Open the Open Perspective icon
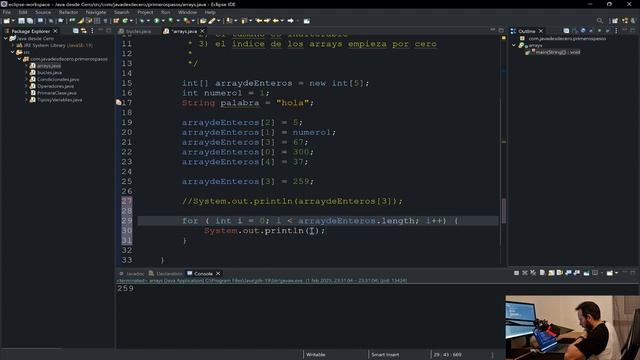Image resolution: width=640 pixels, height=360 pixels. [615, 20]
